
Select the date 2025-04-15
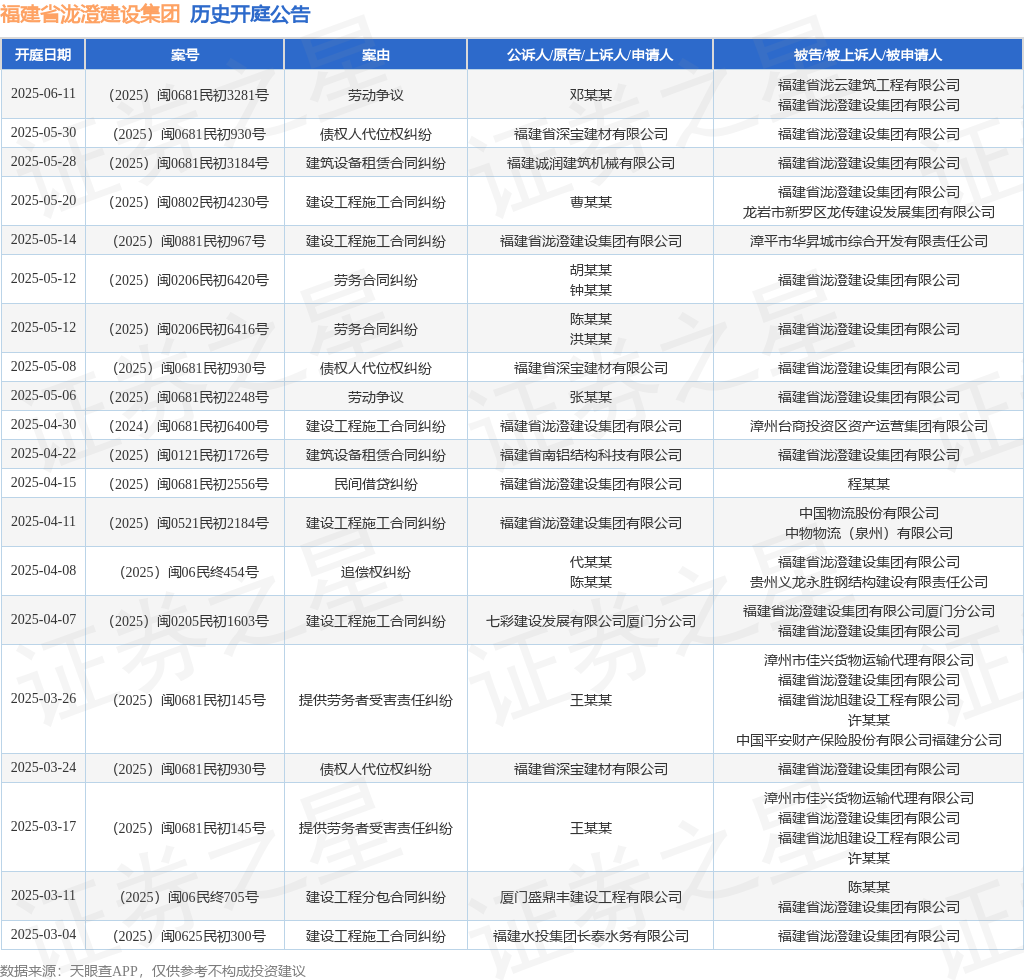43,482
